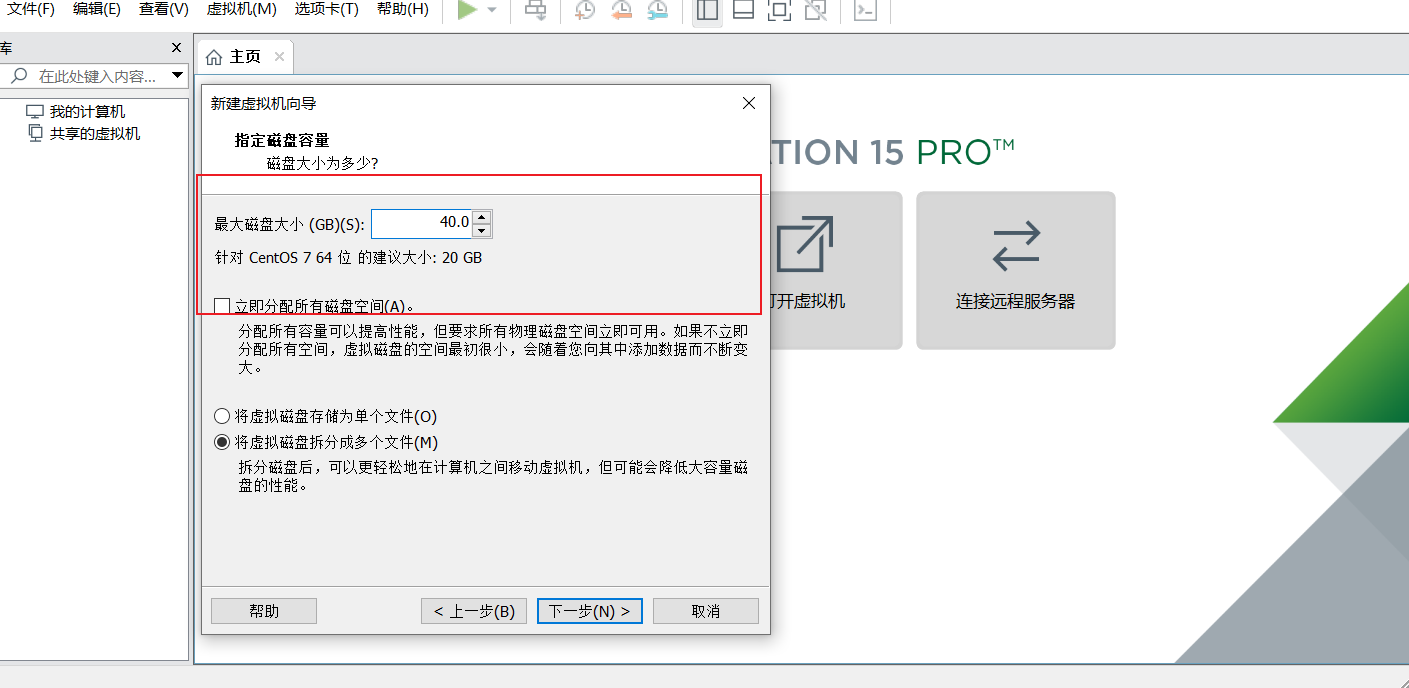Focus the library search input field
Viewport: 1409px width, 688px height.
pyautogui.click(x=98, y=76)
